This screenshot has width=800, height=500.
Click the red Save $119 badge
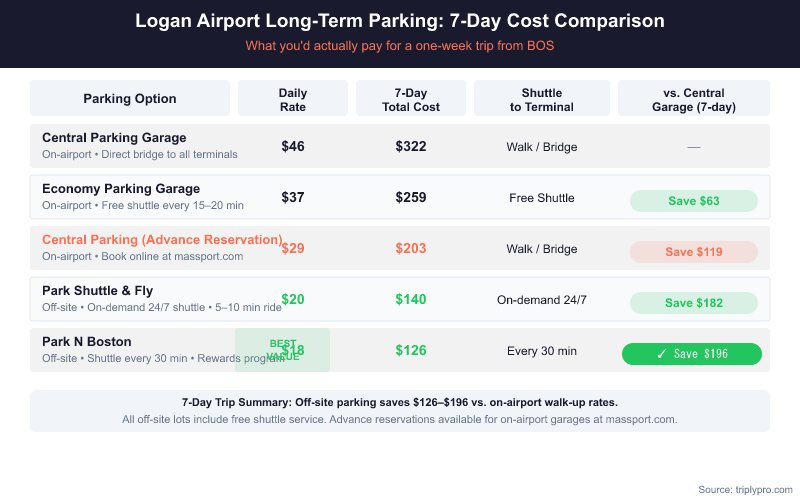coord(693,252)
